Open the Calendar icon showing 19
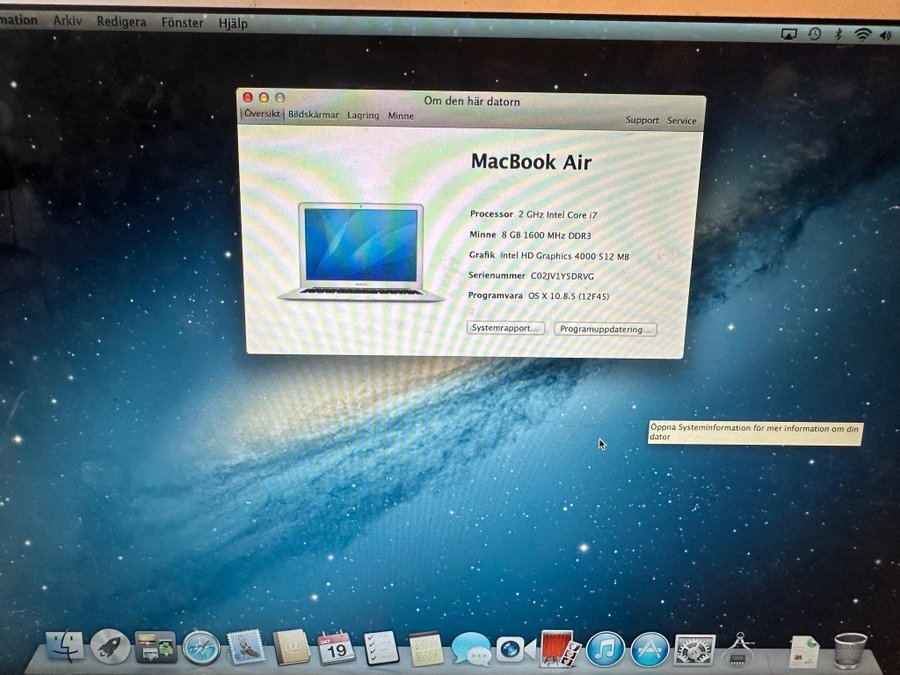Screen dimensions: 900x675 336,648
